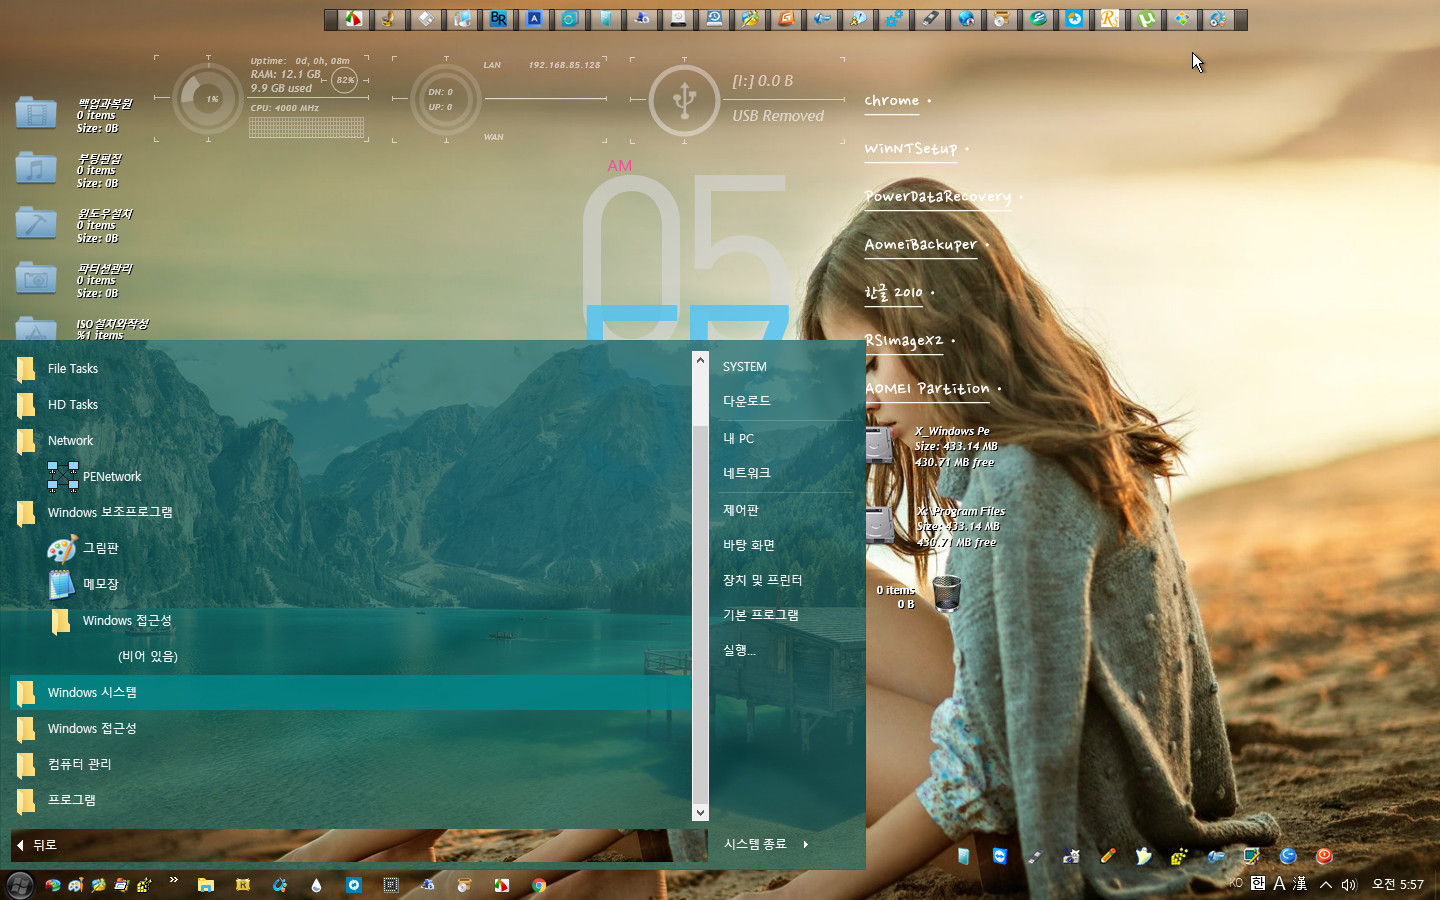Open the first red-green icon in top dock

(x=354, y=19)
